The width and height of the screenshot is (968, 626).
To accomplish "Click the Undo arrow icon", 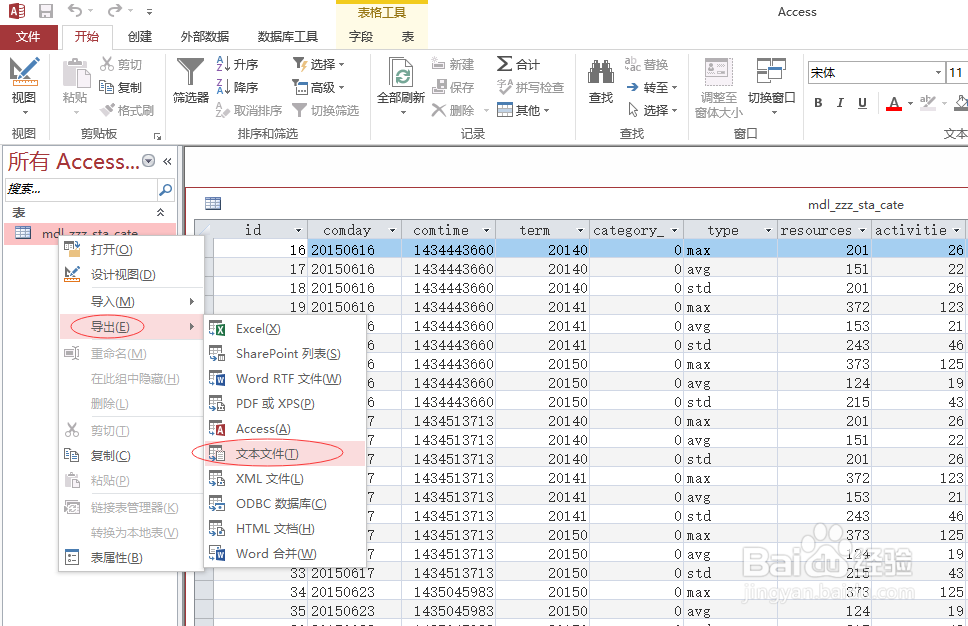I will [x=75, y=11].
